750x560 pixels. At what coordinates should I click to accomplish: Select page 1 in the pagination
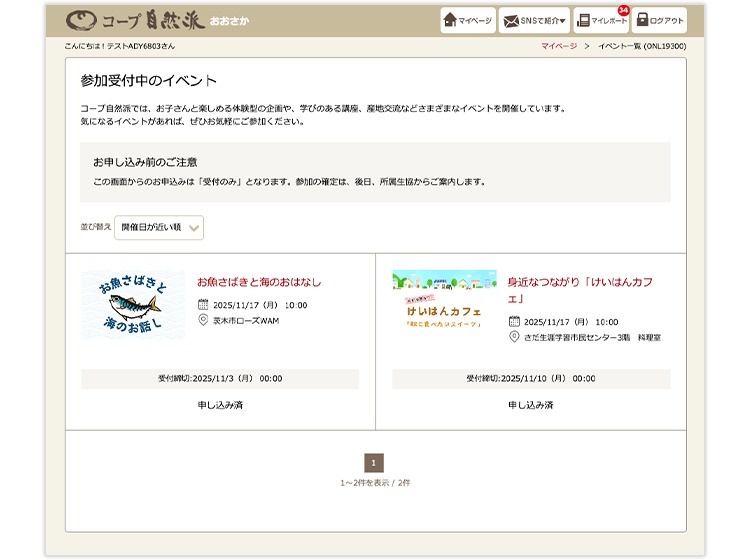coord(374,463)
